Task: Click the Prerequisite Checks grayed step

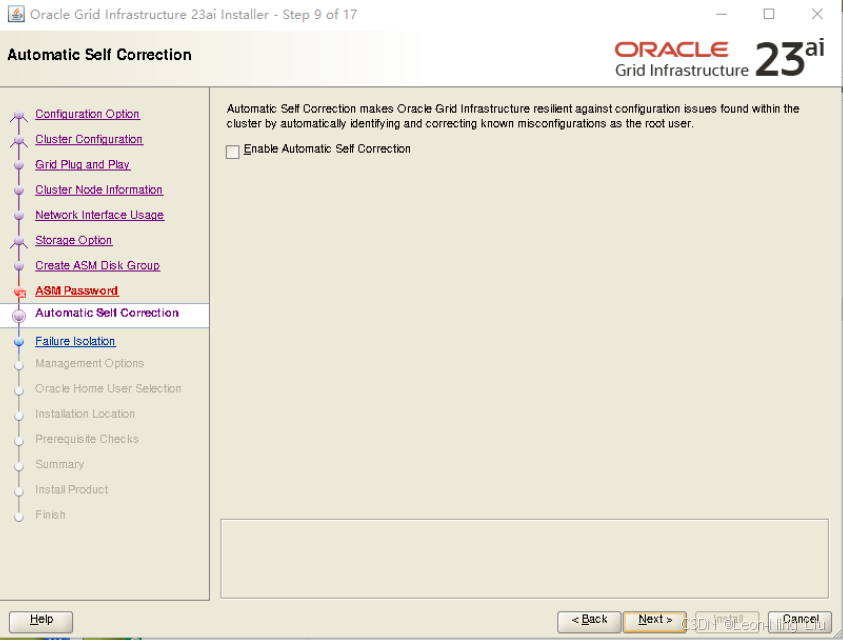Action: point(87,439)
